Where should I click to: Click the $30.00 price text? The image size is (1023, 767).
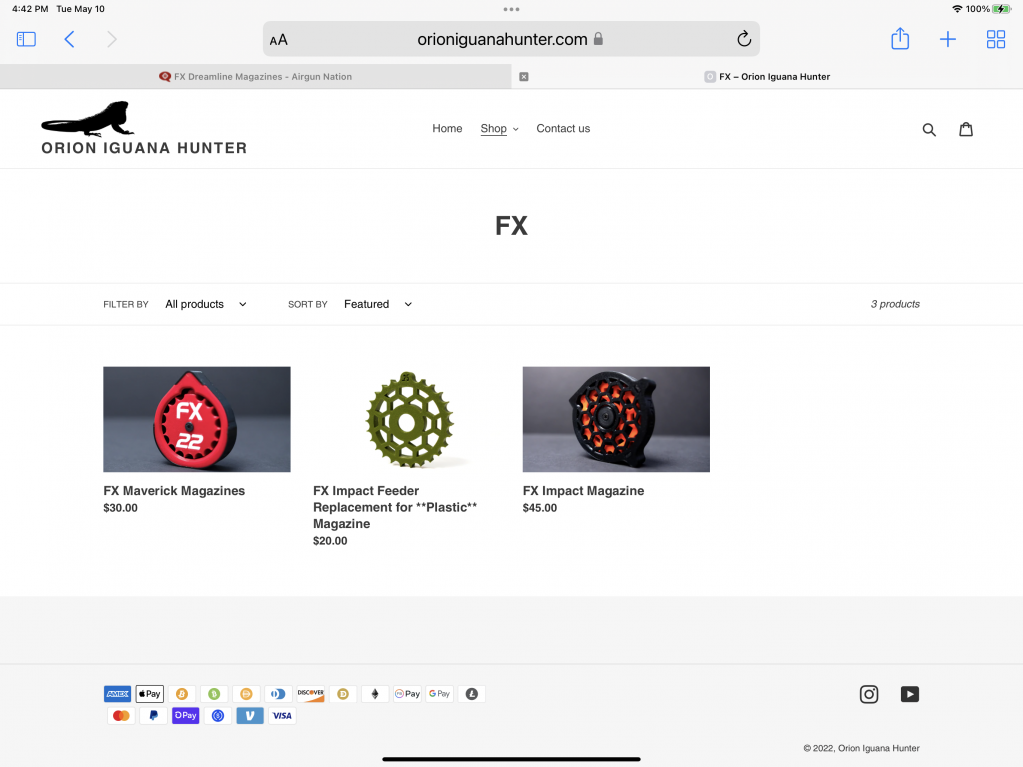coord(120,507)
